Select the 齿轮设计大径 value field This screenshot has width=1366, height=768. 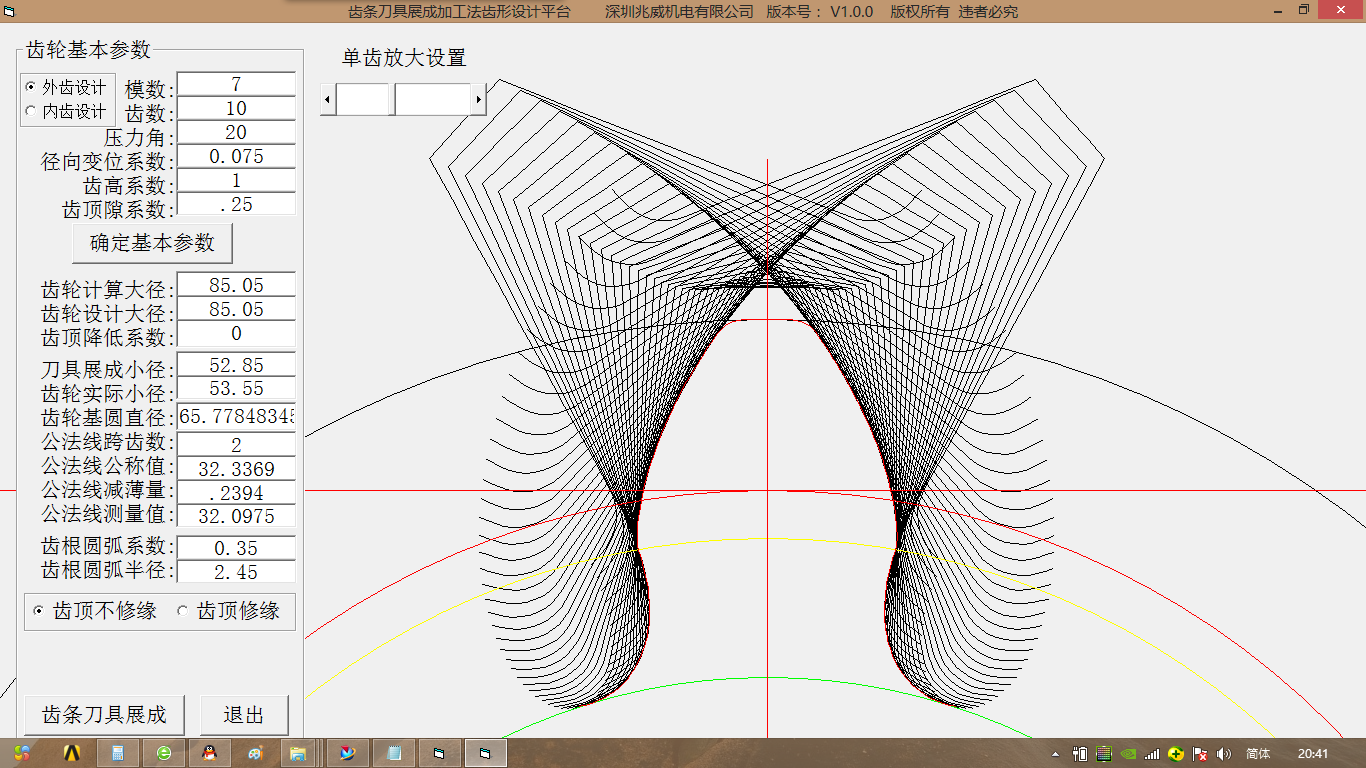(236, 309)
